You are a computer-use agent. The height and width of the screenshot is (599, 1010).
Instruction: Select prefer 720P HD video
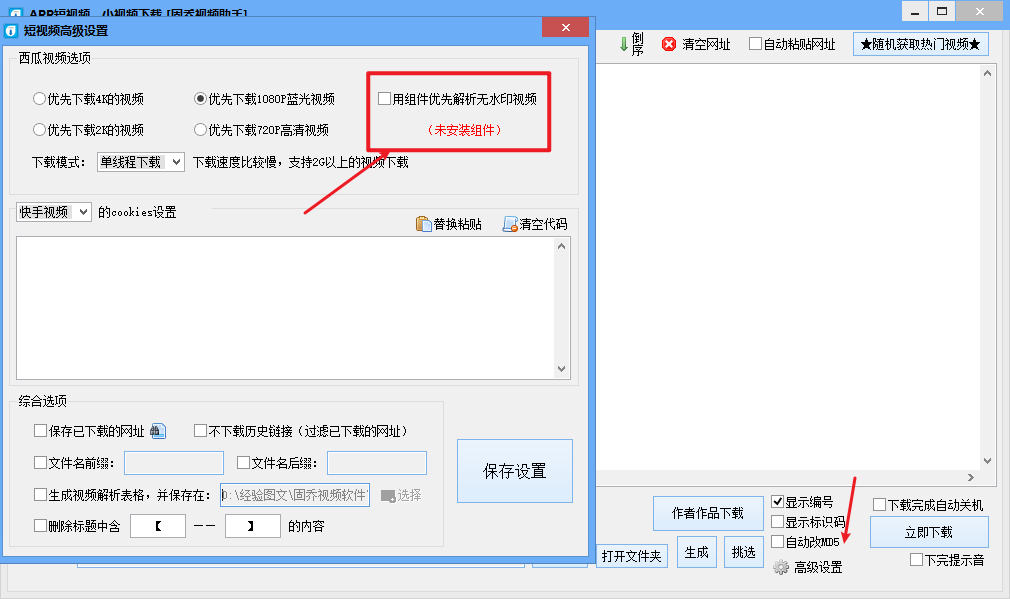tap(200, 129)
